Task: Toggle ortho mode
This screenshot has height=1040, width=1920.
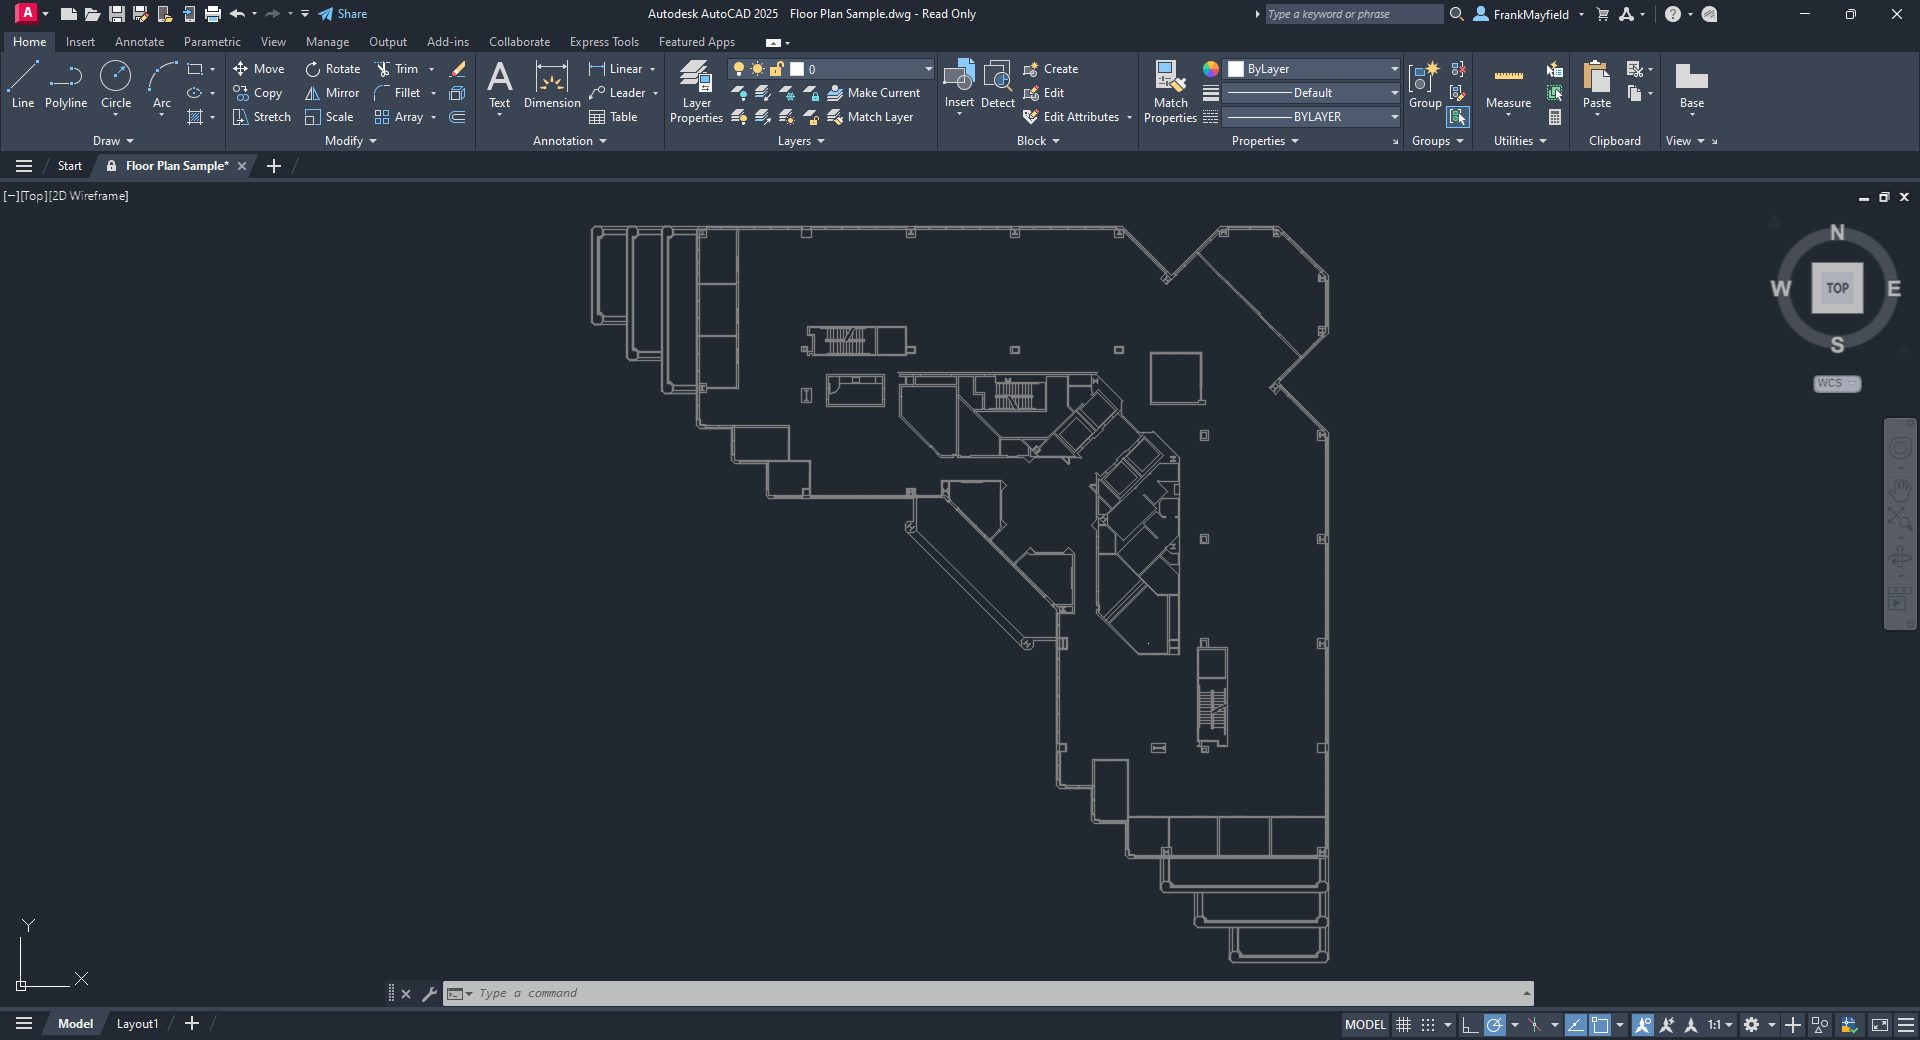Action: tap(1469, 1025)
